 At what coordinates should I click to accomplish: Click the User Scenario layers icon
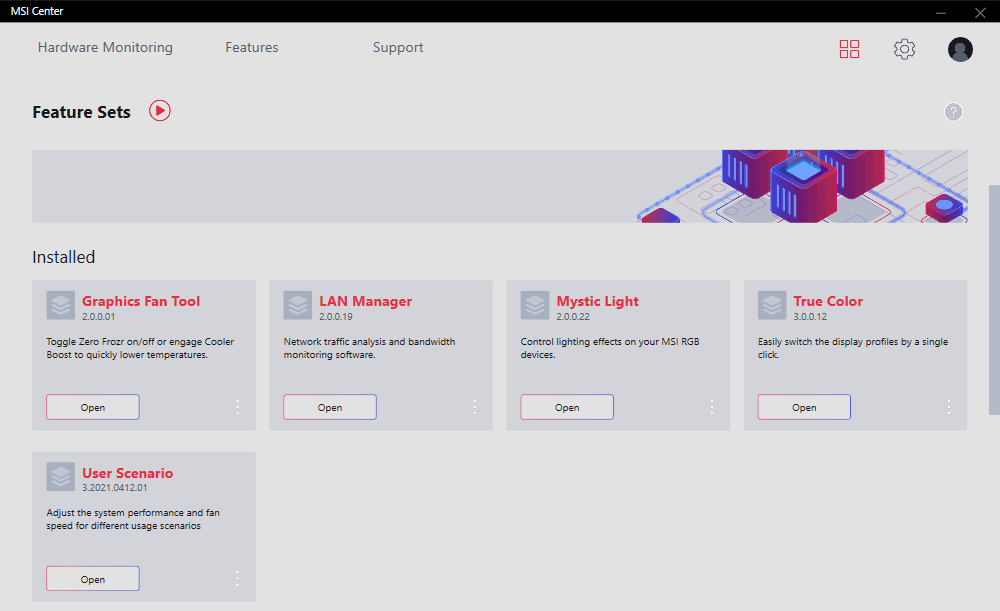[x=61, y=476]
